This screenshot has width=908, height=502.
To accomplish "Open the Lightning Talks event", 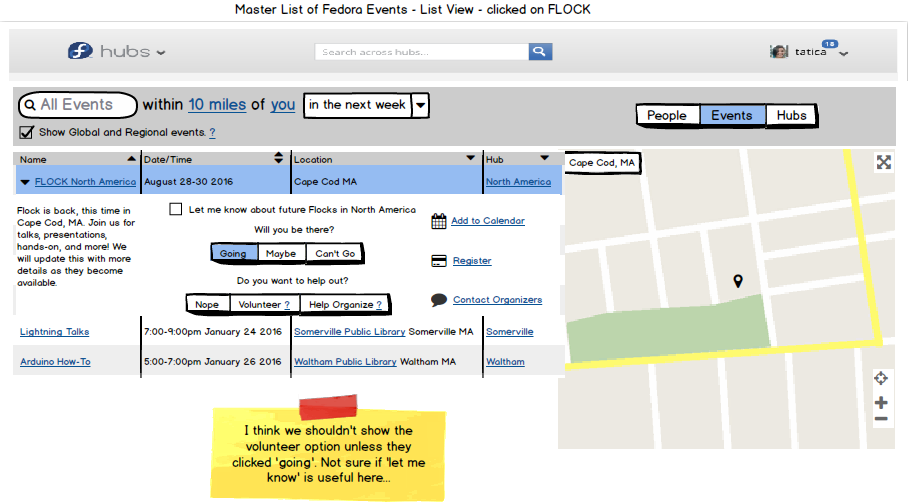I will pyautogui.click(x=54, y=332).
